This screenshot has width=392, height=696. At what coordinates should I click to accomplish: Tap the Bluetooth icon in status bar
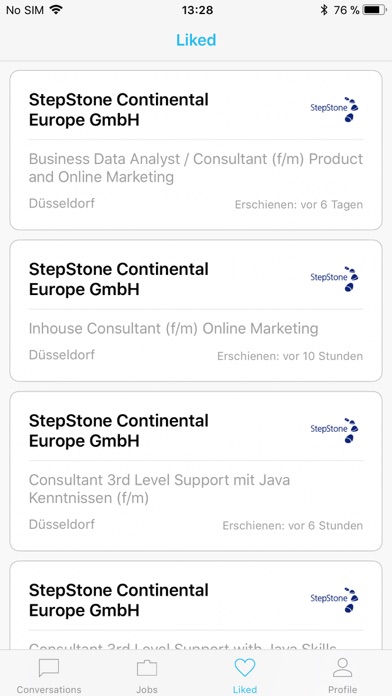click(x=324, y=10)
